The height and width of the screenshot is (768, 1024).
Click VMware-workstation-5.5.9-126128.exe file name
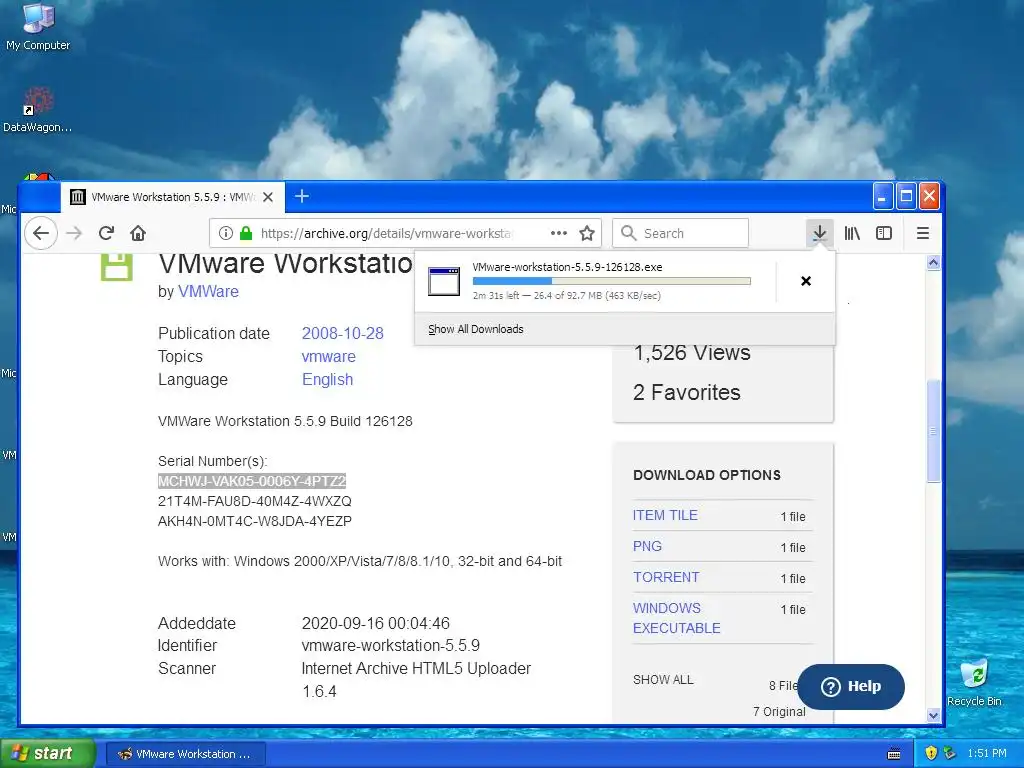coord(568,267)
